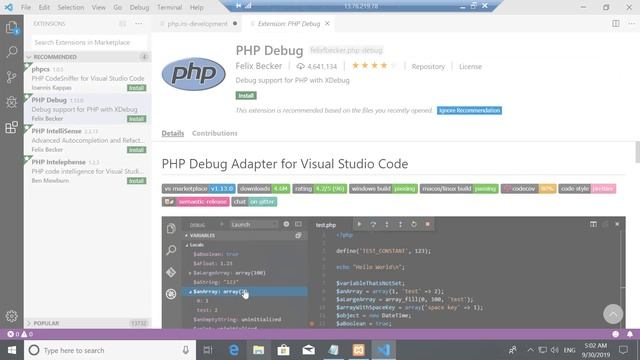640x360 pixels.
Task: Open the Search view in activity bar
Action: point(11,52)
